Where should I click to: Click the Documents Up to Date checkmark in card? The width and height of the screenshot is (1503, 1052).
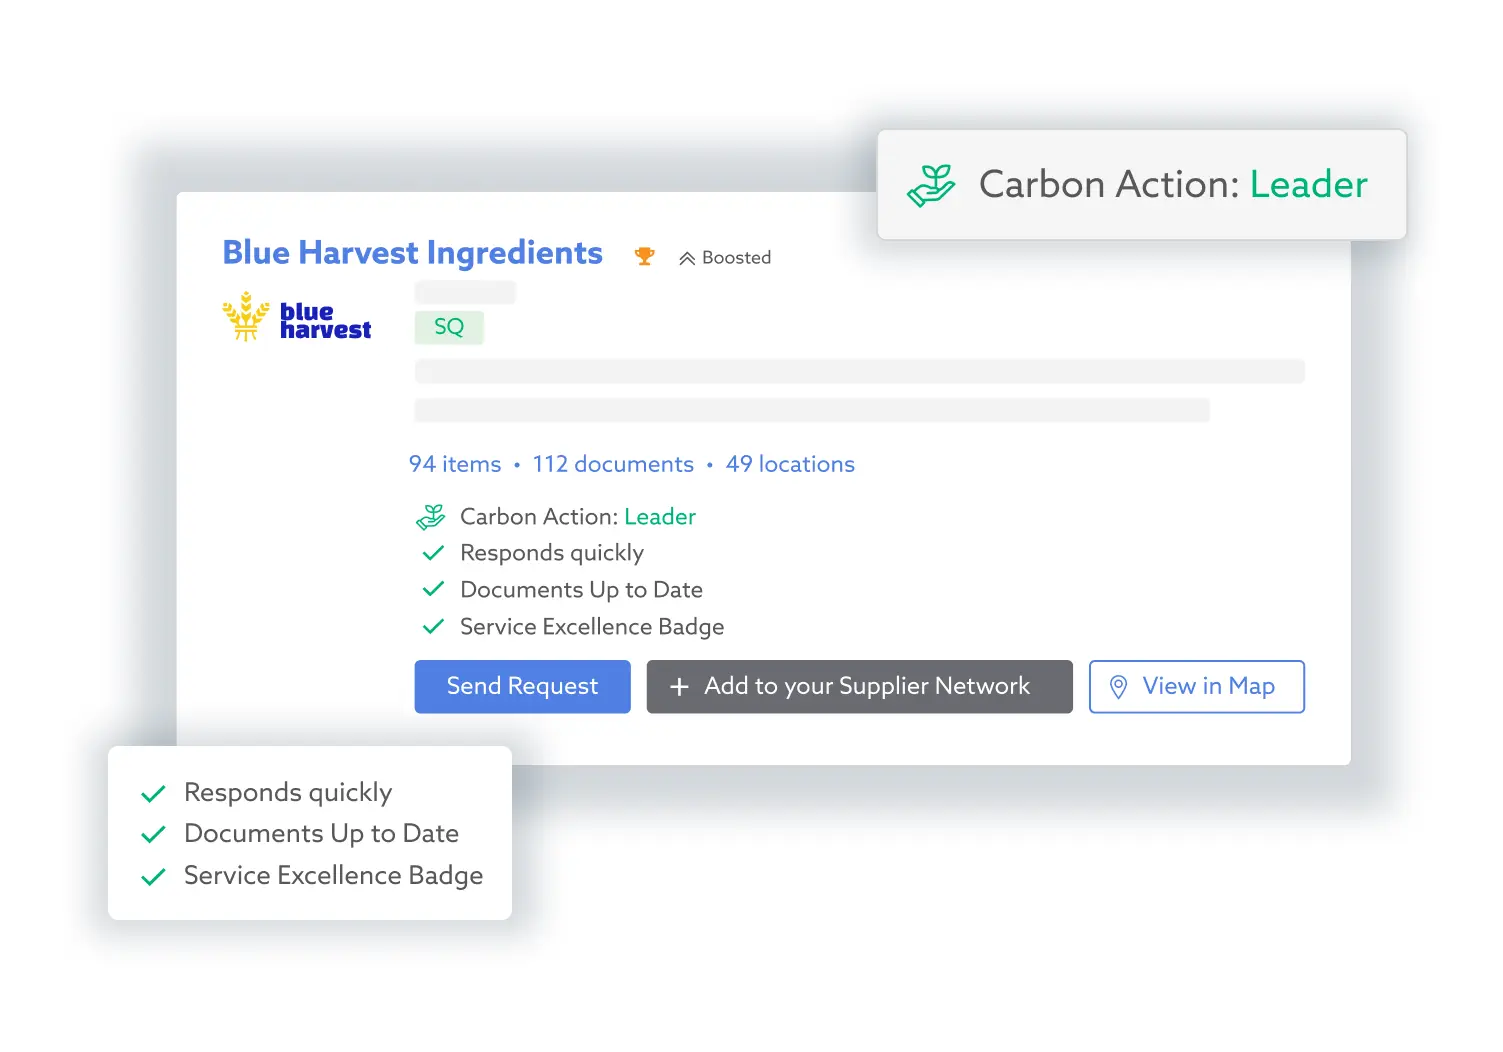click(x=433, y=590)
